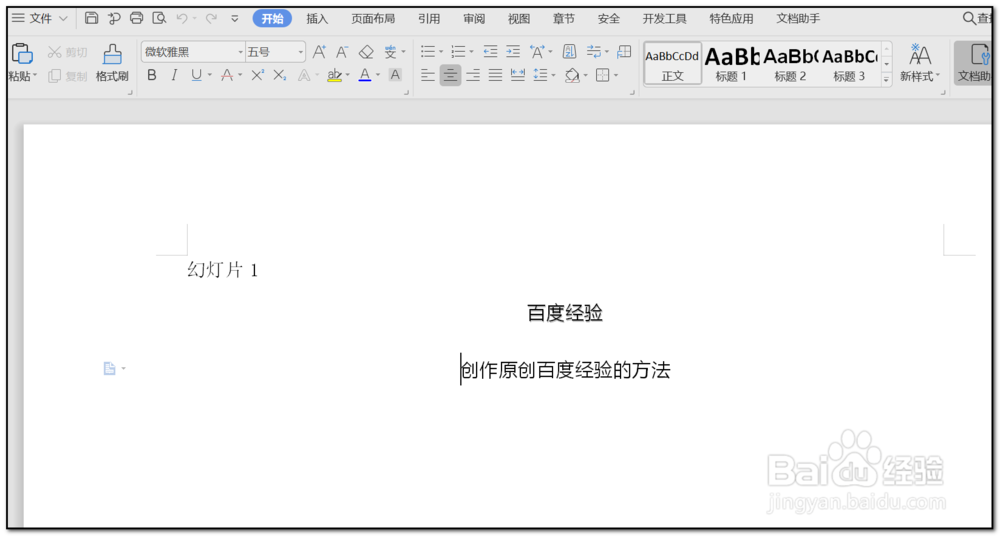This screenshot has height=536, width=1000.
Task: Open the 文件 menu
Action: [x=40, y=19]
